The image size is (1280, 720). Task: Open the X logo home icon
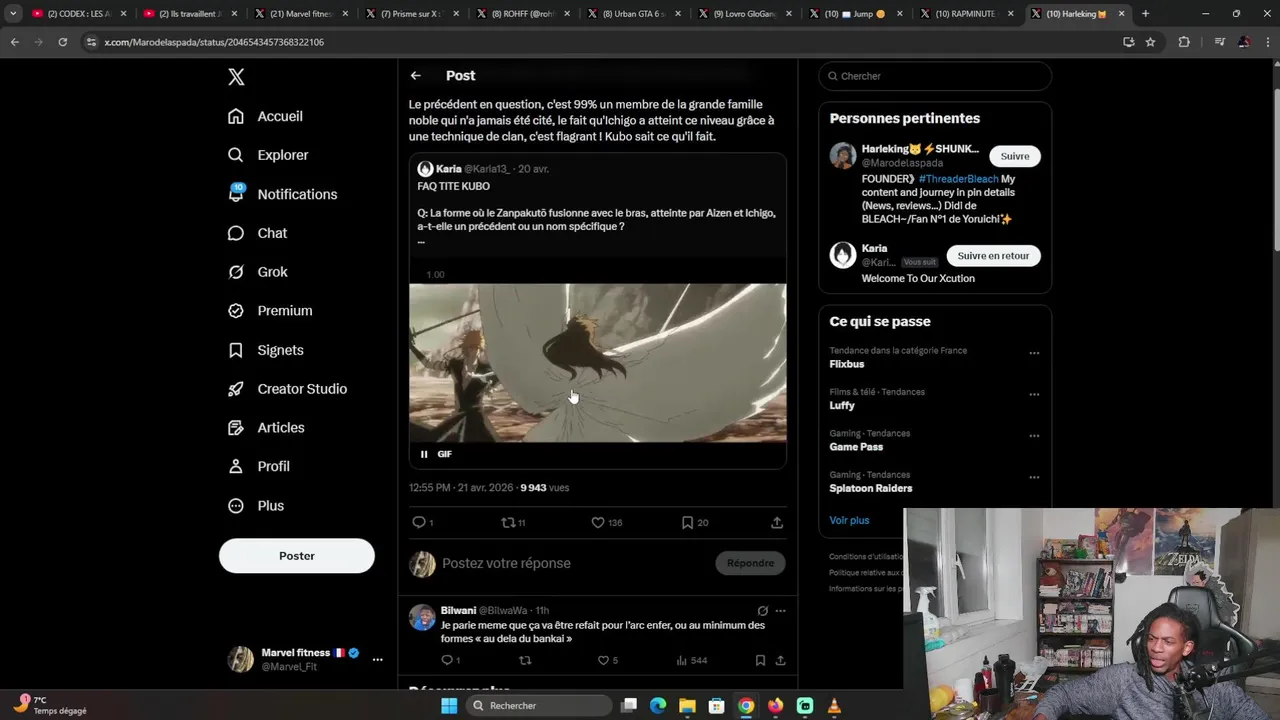coord(236,77)
